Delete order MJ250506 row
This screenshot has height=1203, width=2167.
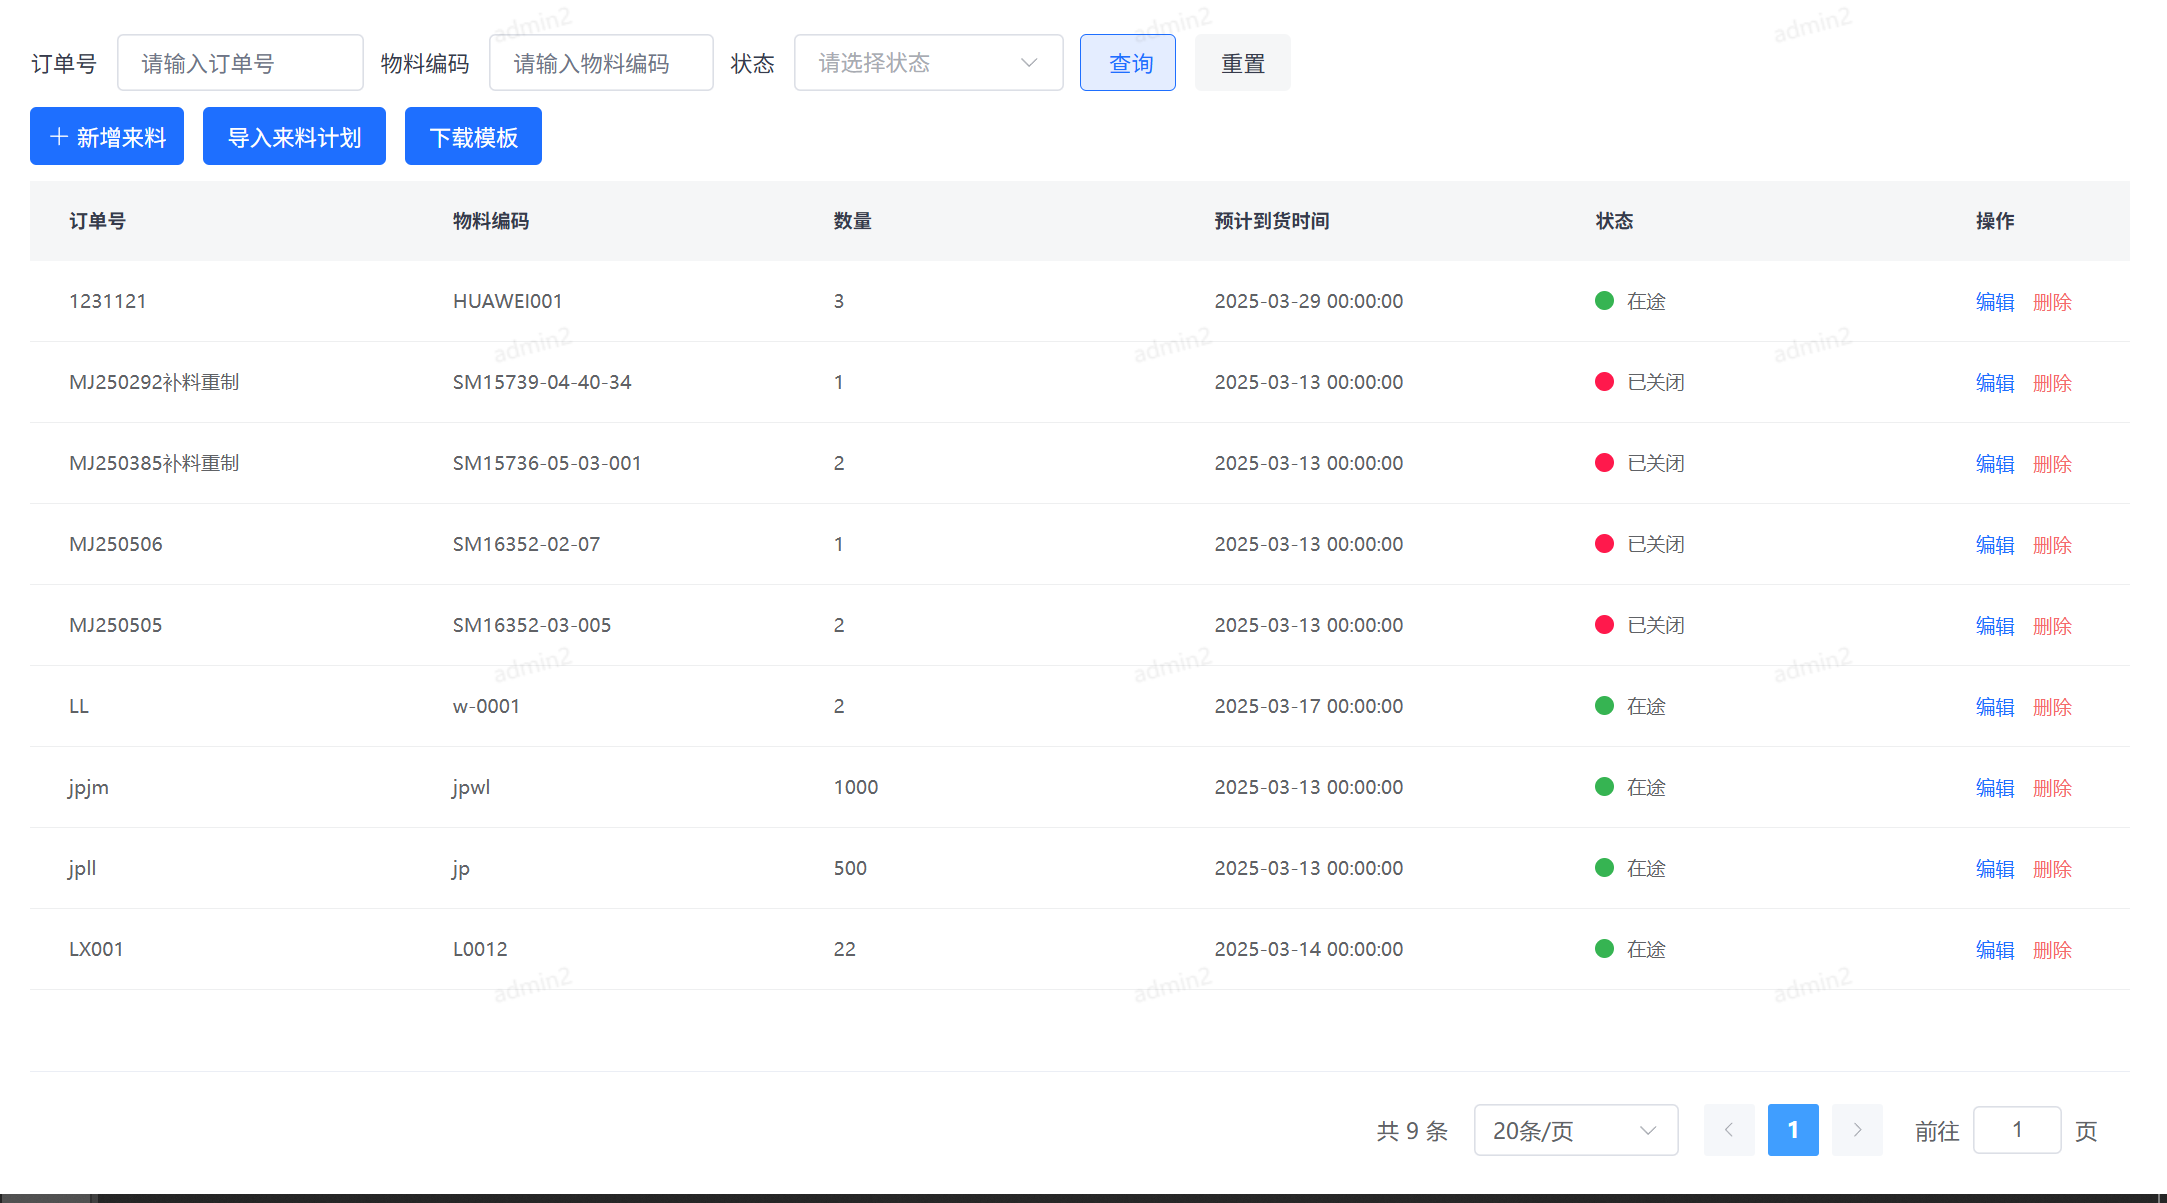(2052, 545)
